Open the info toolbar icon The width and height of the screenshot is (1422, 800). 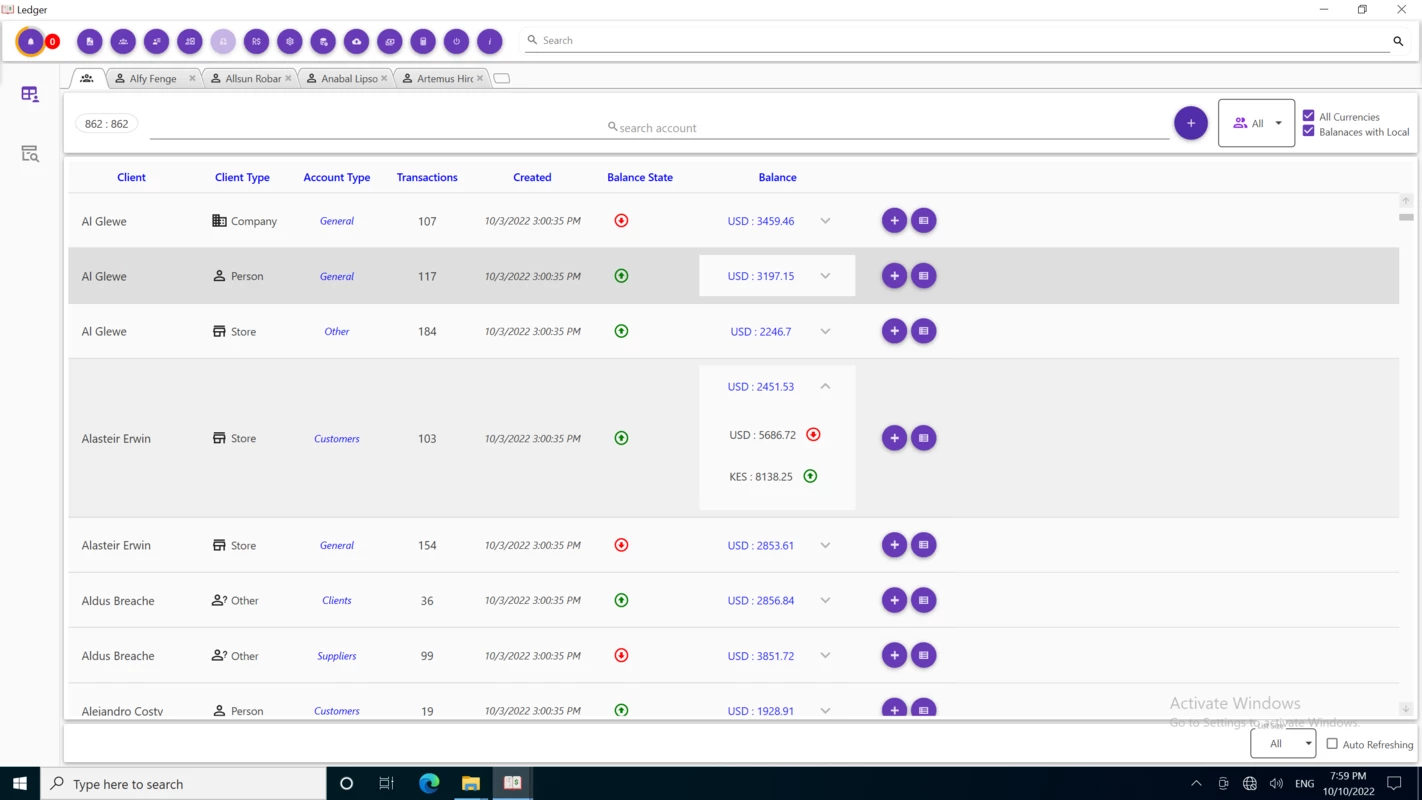tap(489, 41)
